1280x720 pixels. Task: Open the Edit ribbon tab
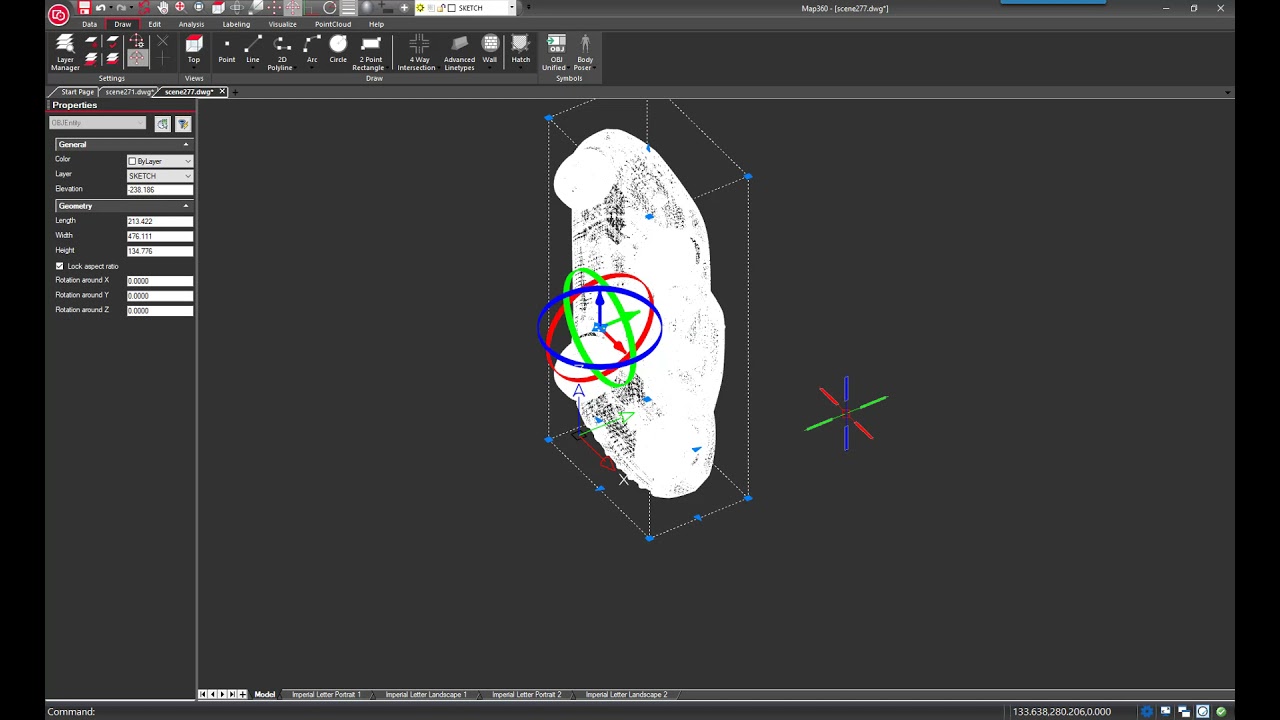coord(154,24)
